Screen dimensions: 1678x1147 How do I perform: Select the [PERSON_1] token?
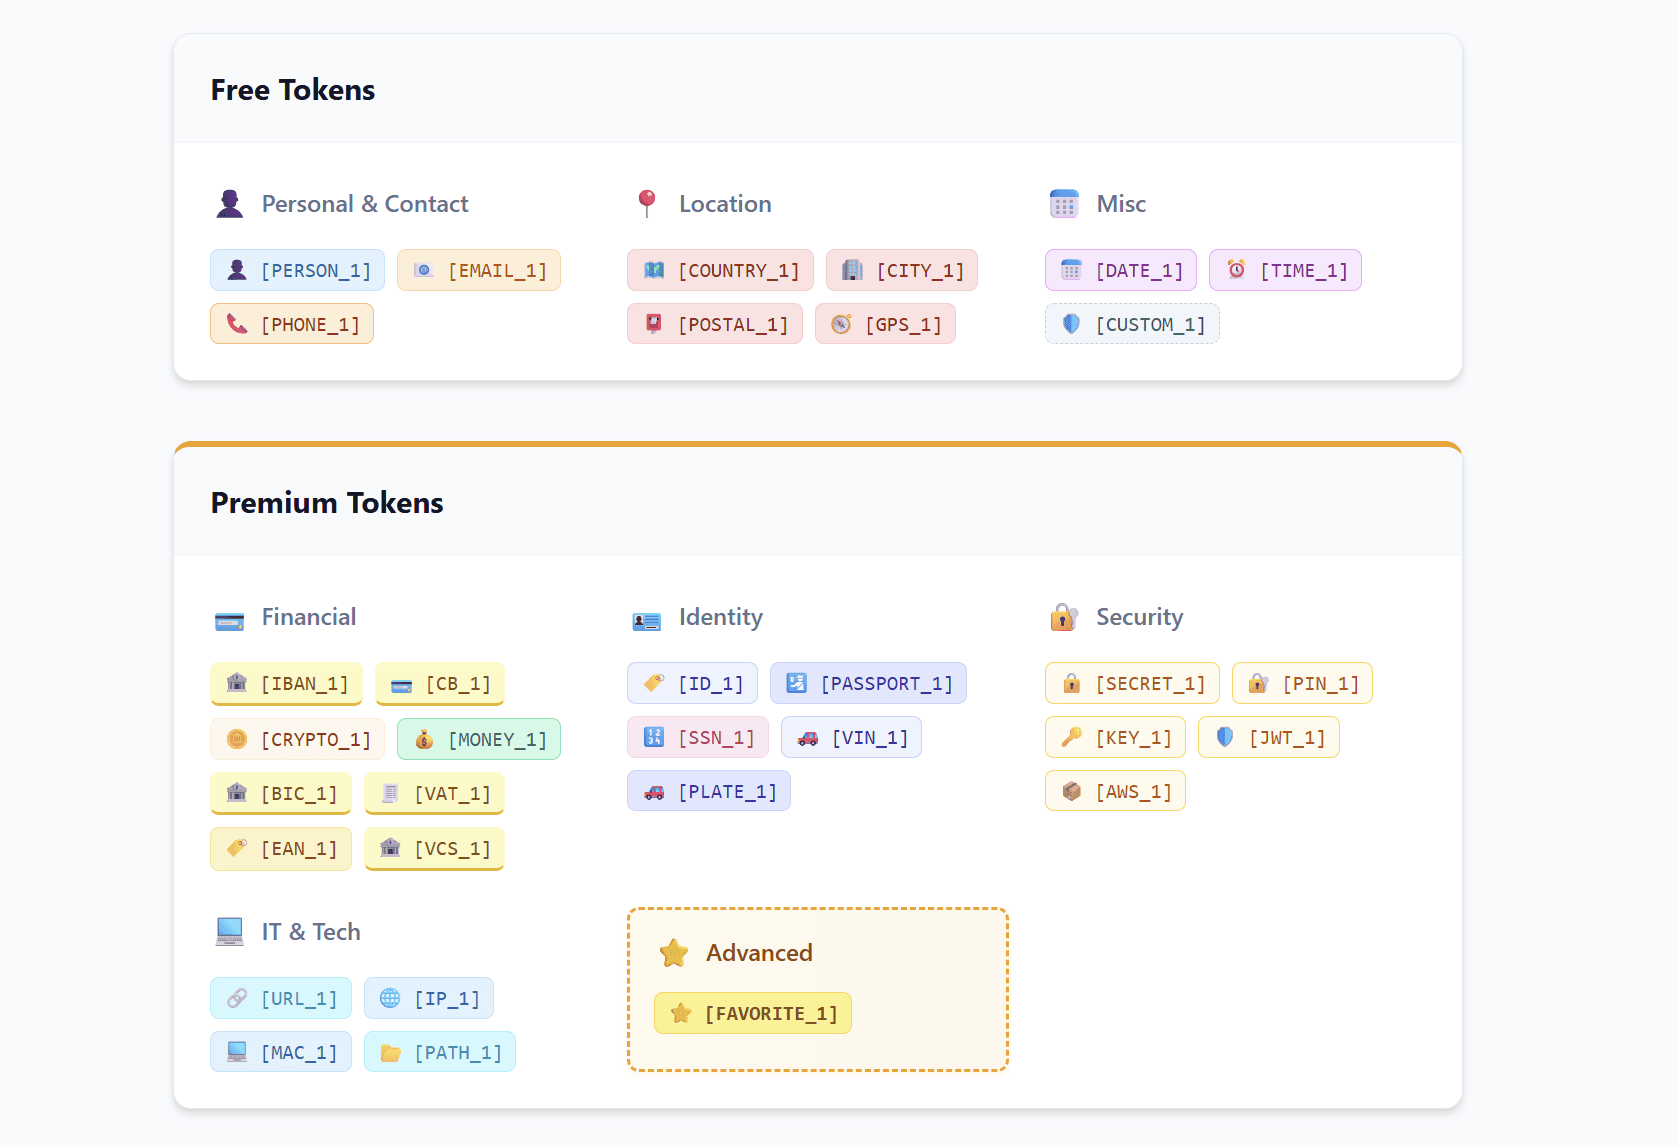pos(296,269)
